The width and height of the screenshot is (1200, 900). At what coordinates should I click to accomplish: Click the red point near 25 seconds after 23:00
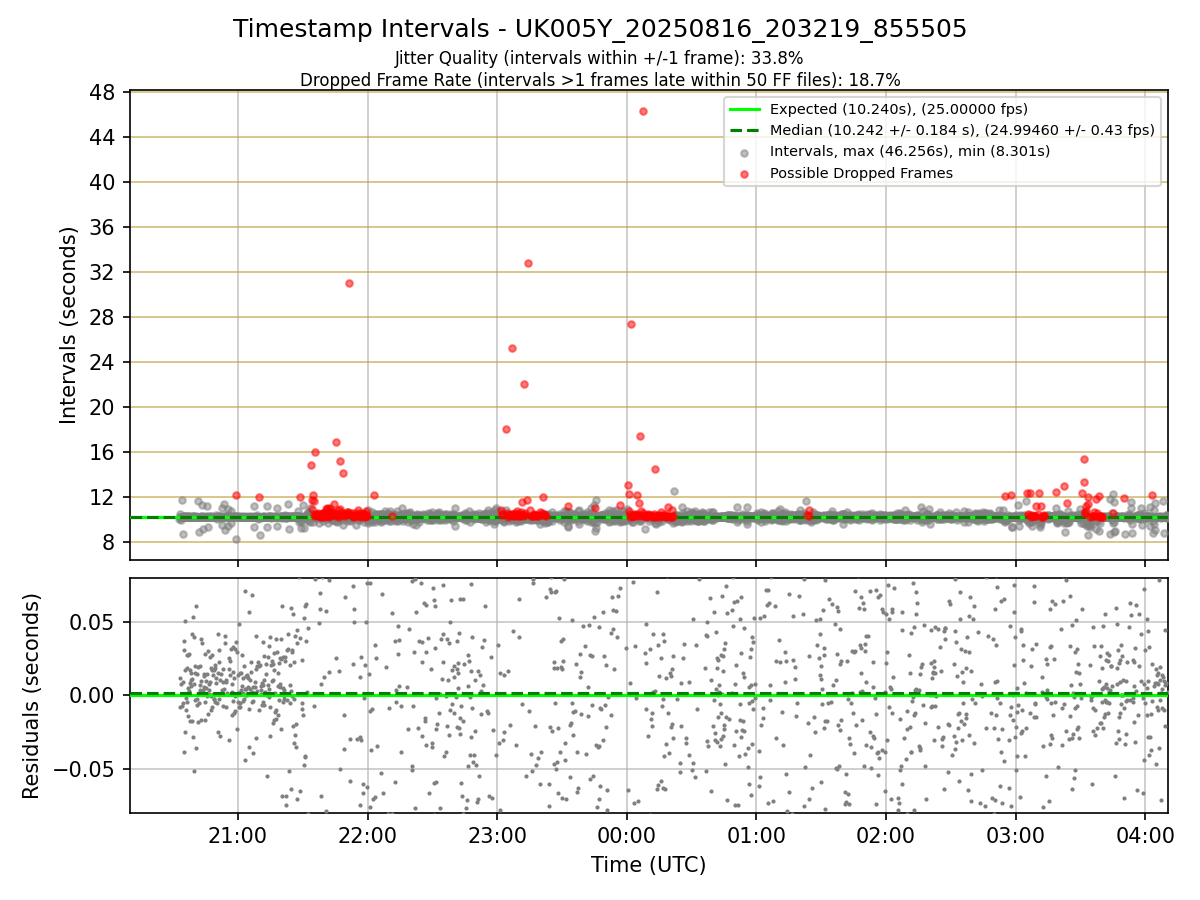point(512,348)
